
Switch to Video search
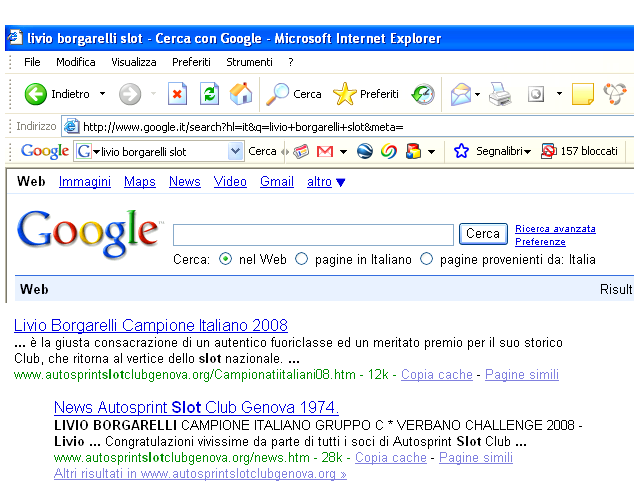click(230, 181)
